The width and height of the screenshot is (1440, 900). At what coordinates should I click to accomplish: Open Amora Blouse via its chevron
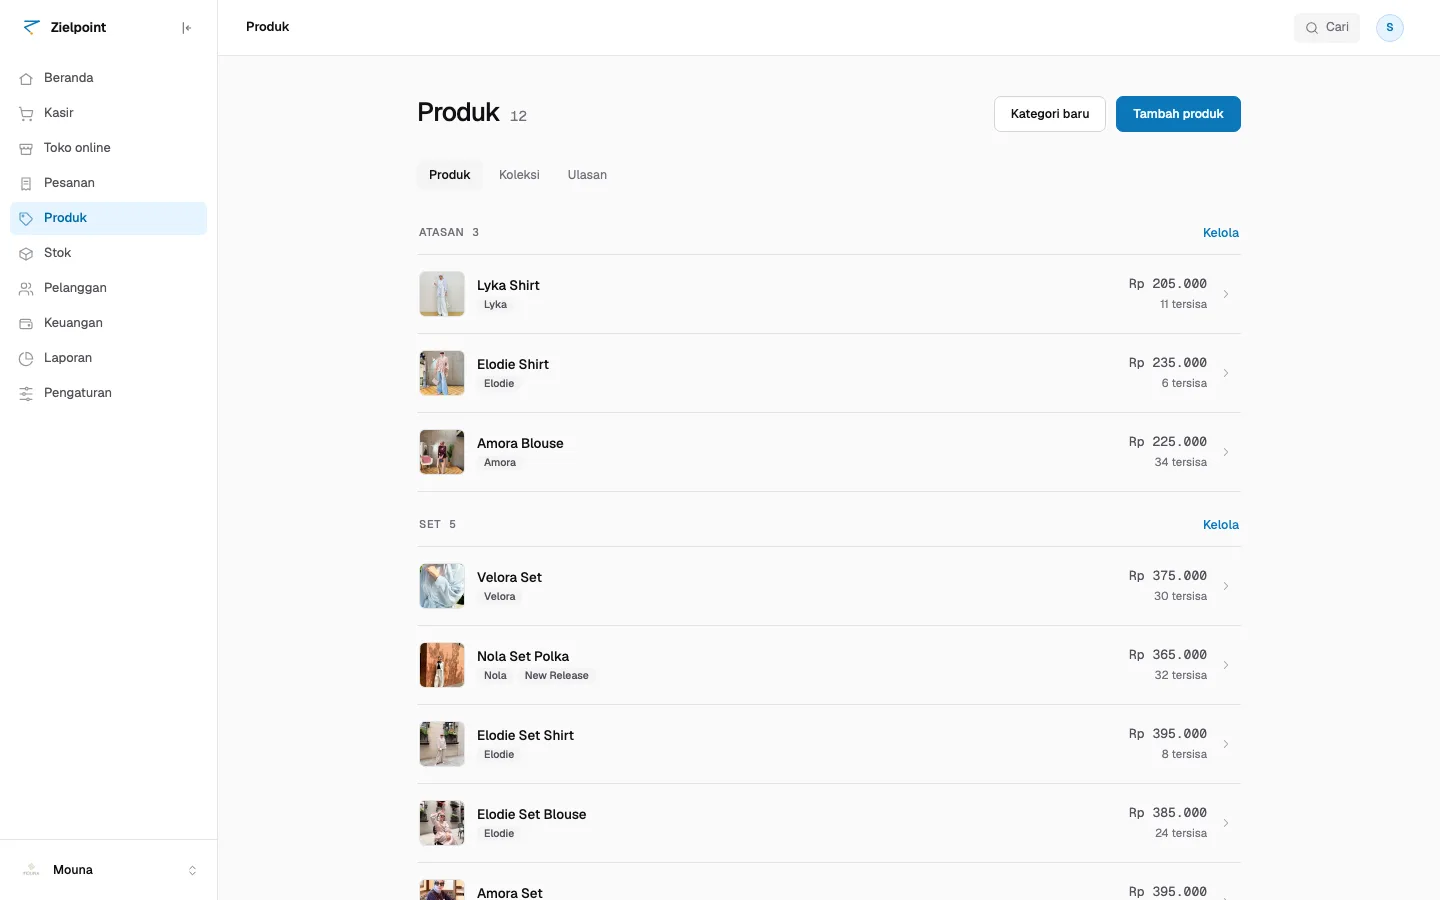tap(1226, 452)
